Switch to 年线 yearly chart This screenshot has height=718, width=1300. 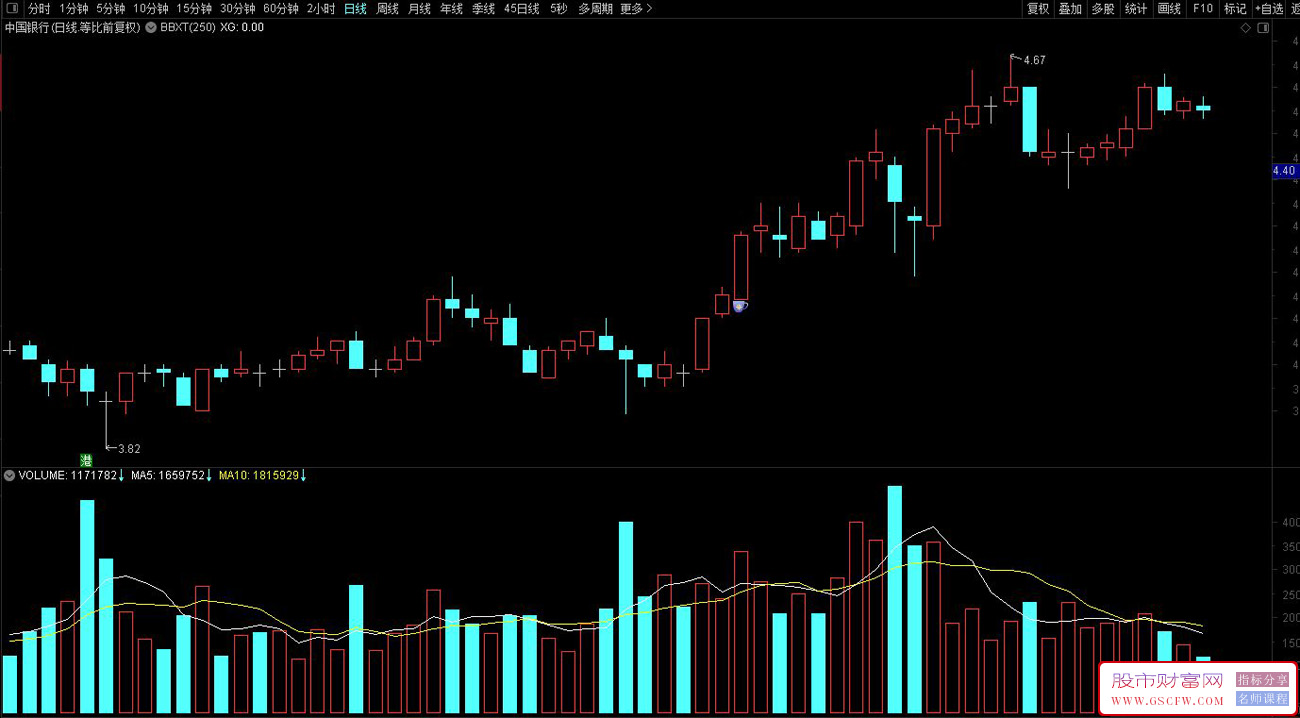click(451, 9)
